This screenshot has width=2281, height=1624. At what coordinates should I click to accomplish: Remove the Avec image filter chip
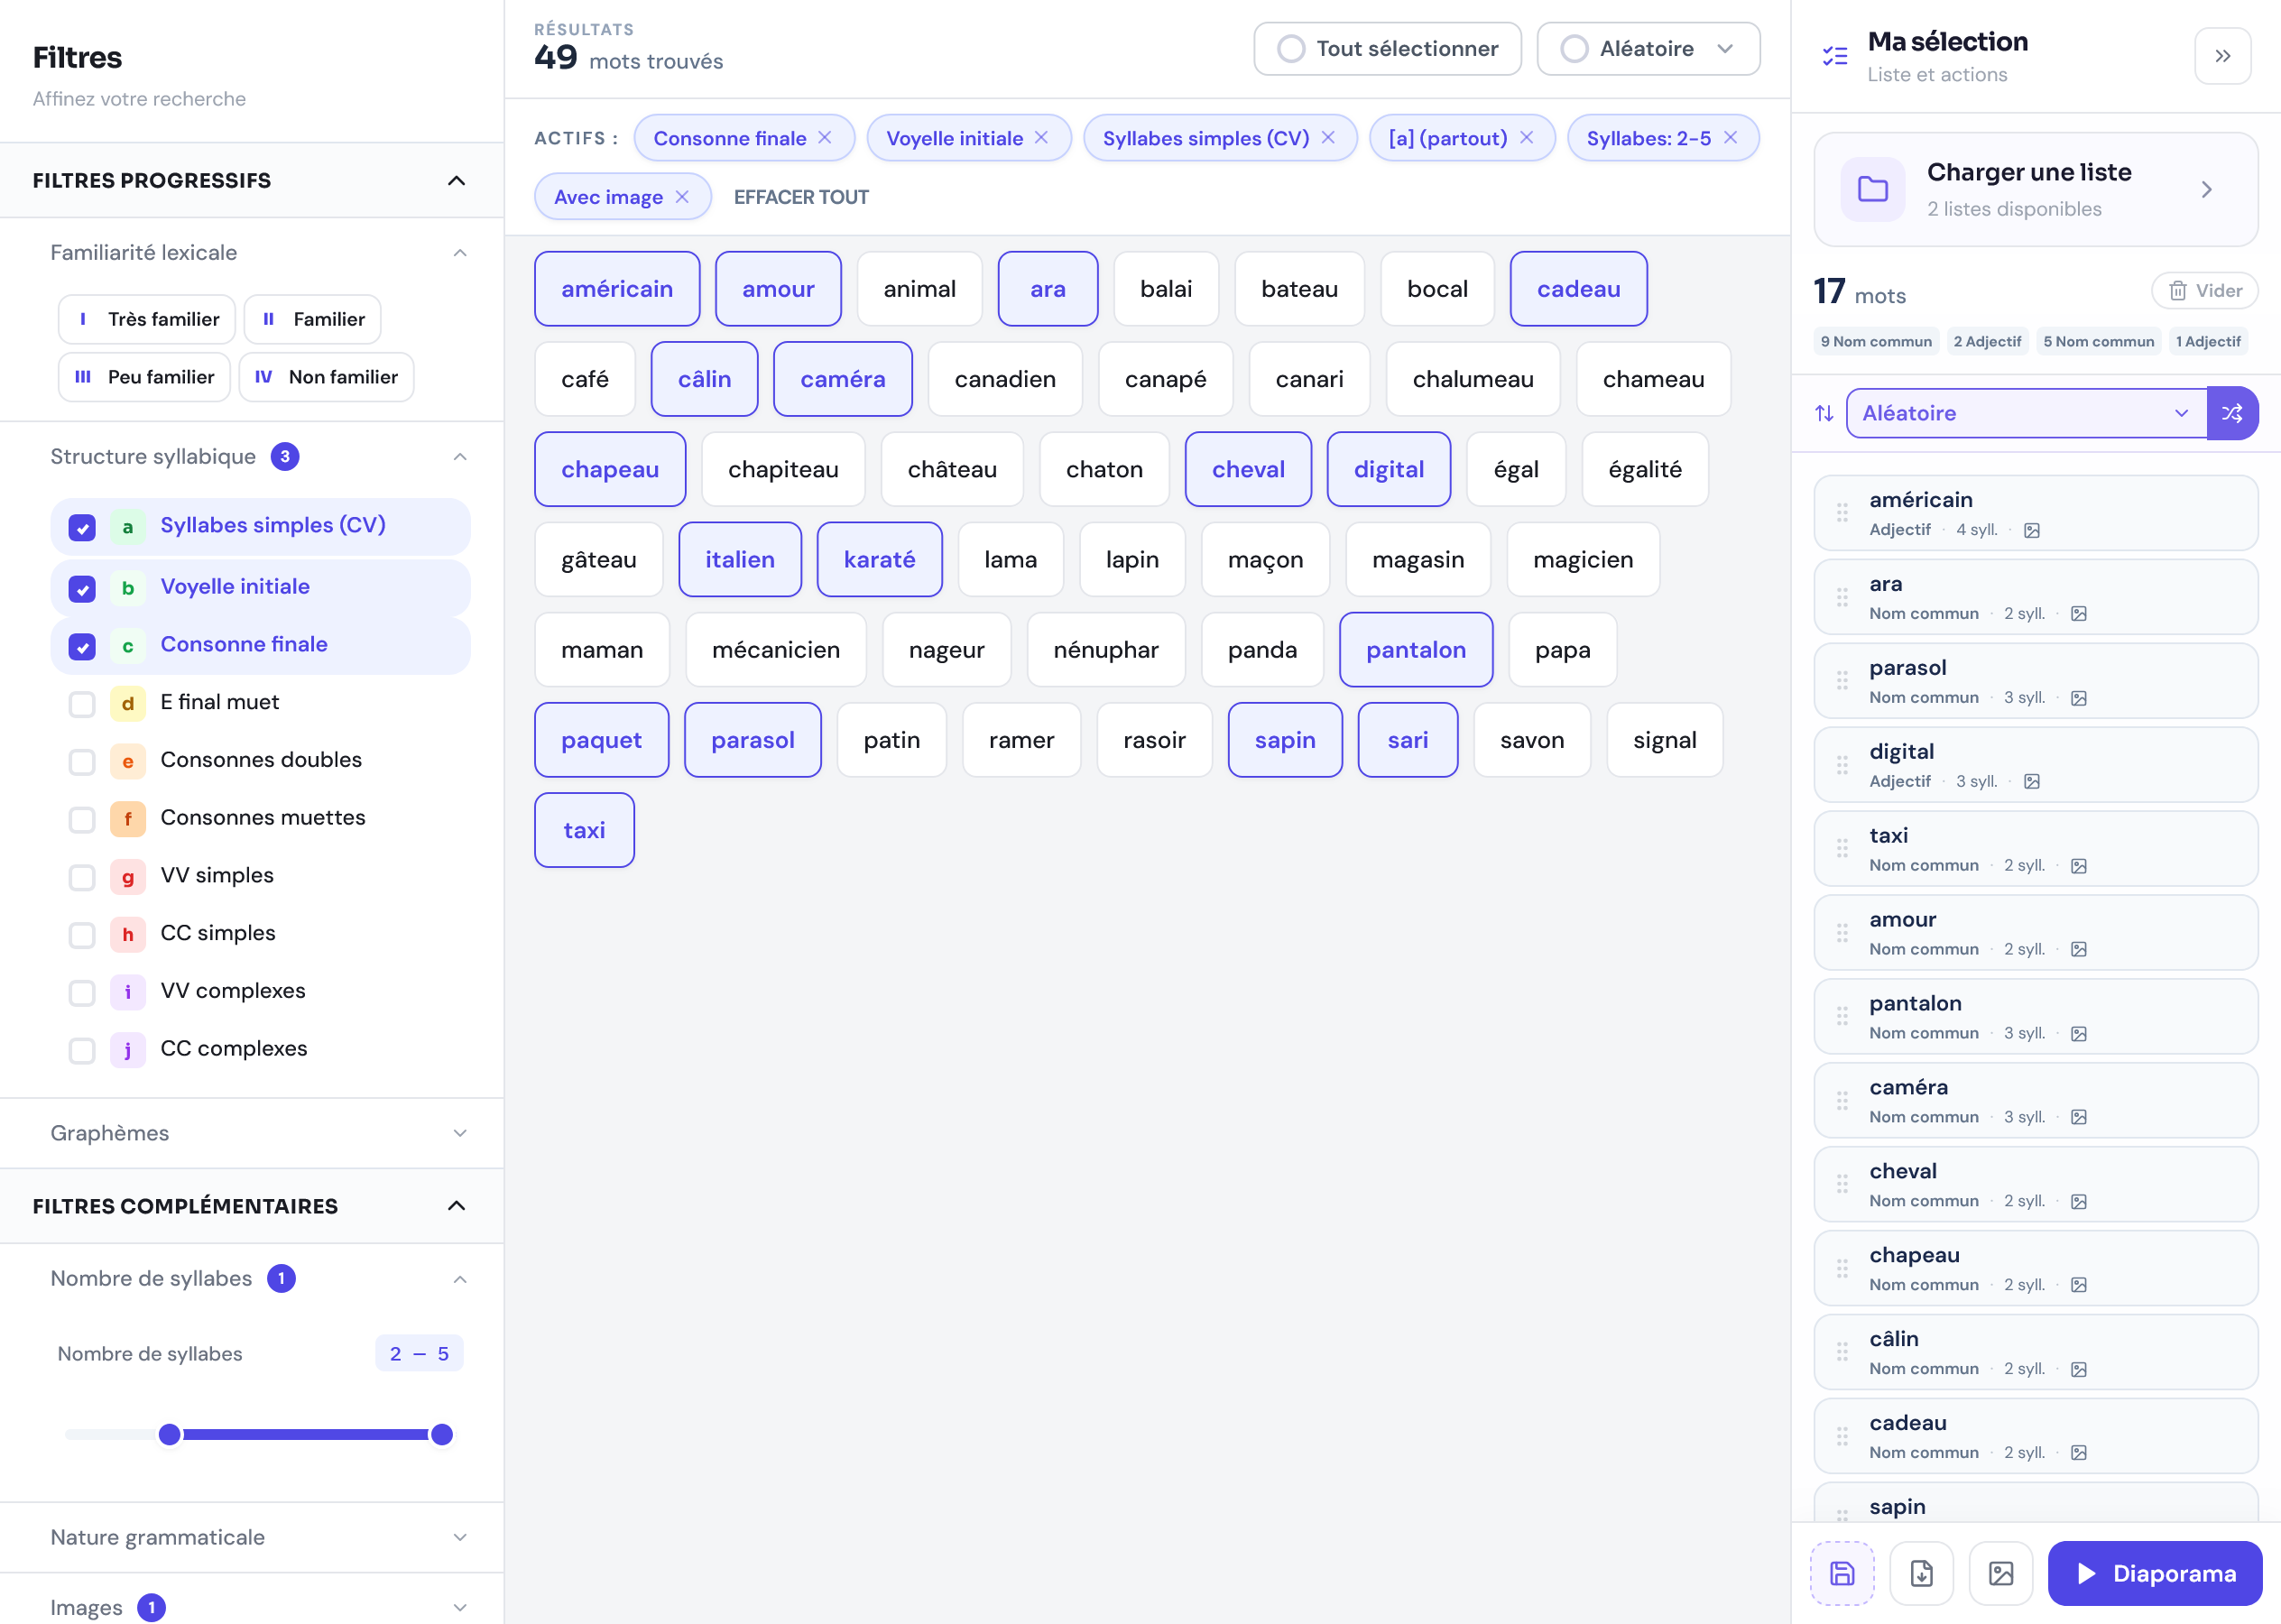tap(682, 197)
